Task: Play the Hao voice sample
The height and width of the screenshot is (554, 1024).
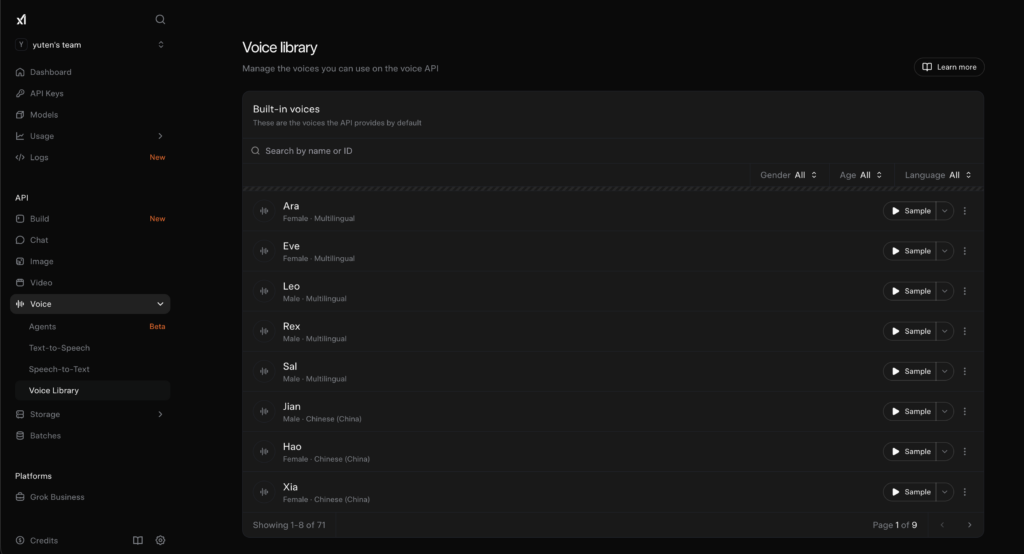Action: (910, 451)
